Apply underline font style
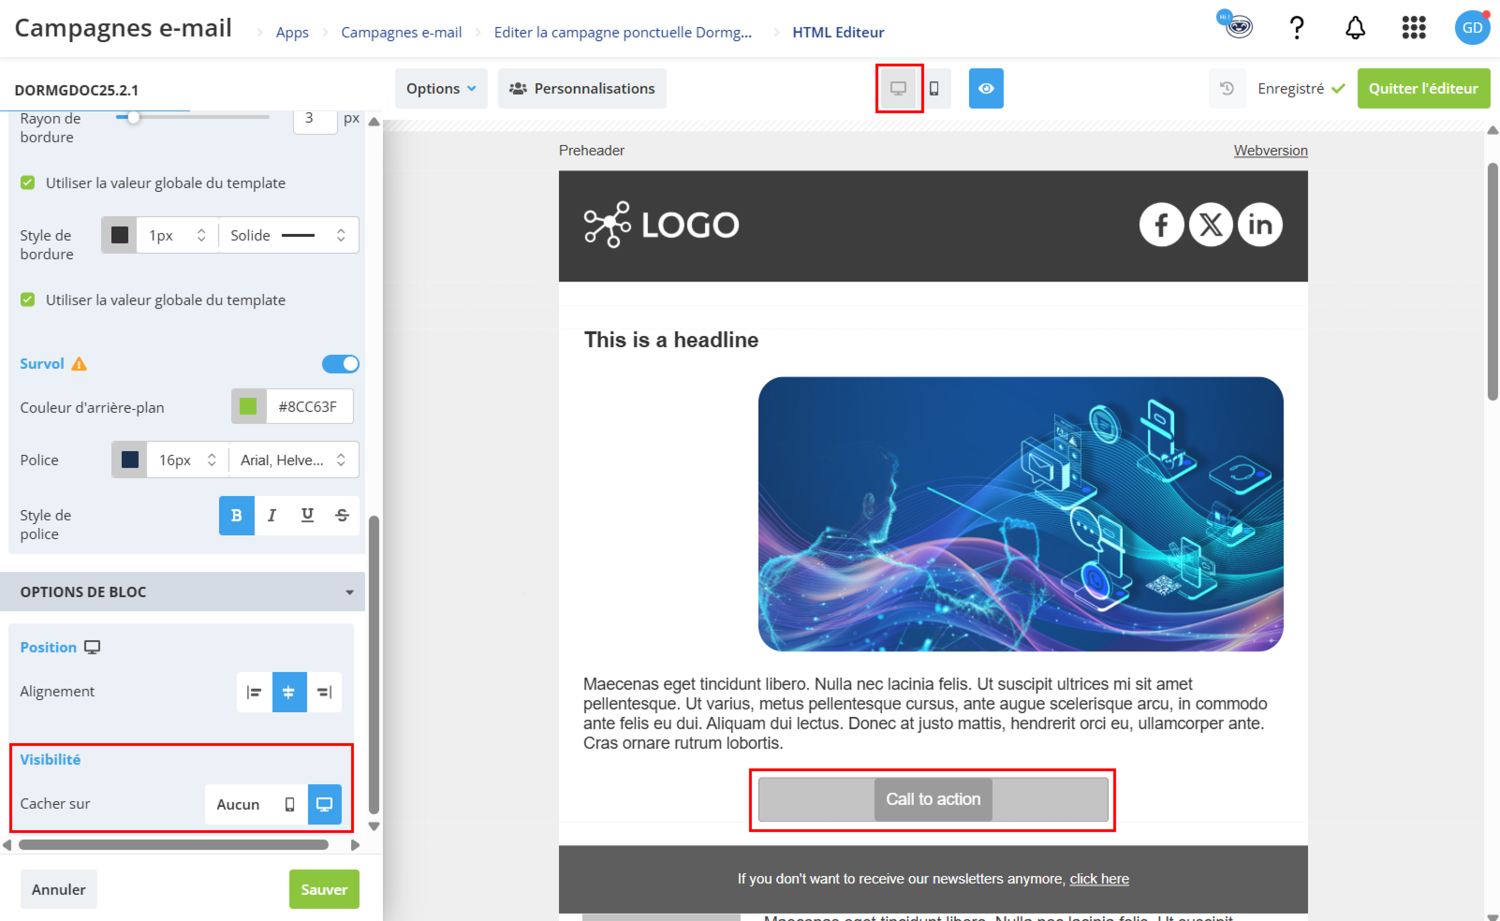The image size is (1500, 921). [x=307, y=515]
